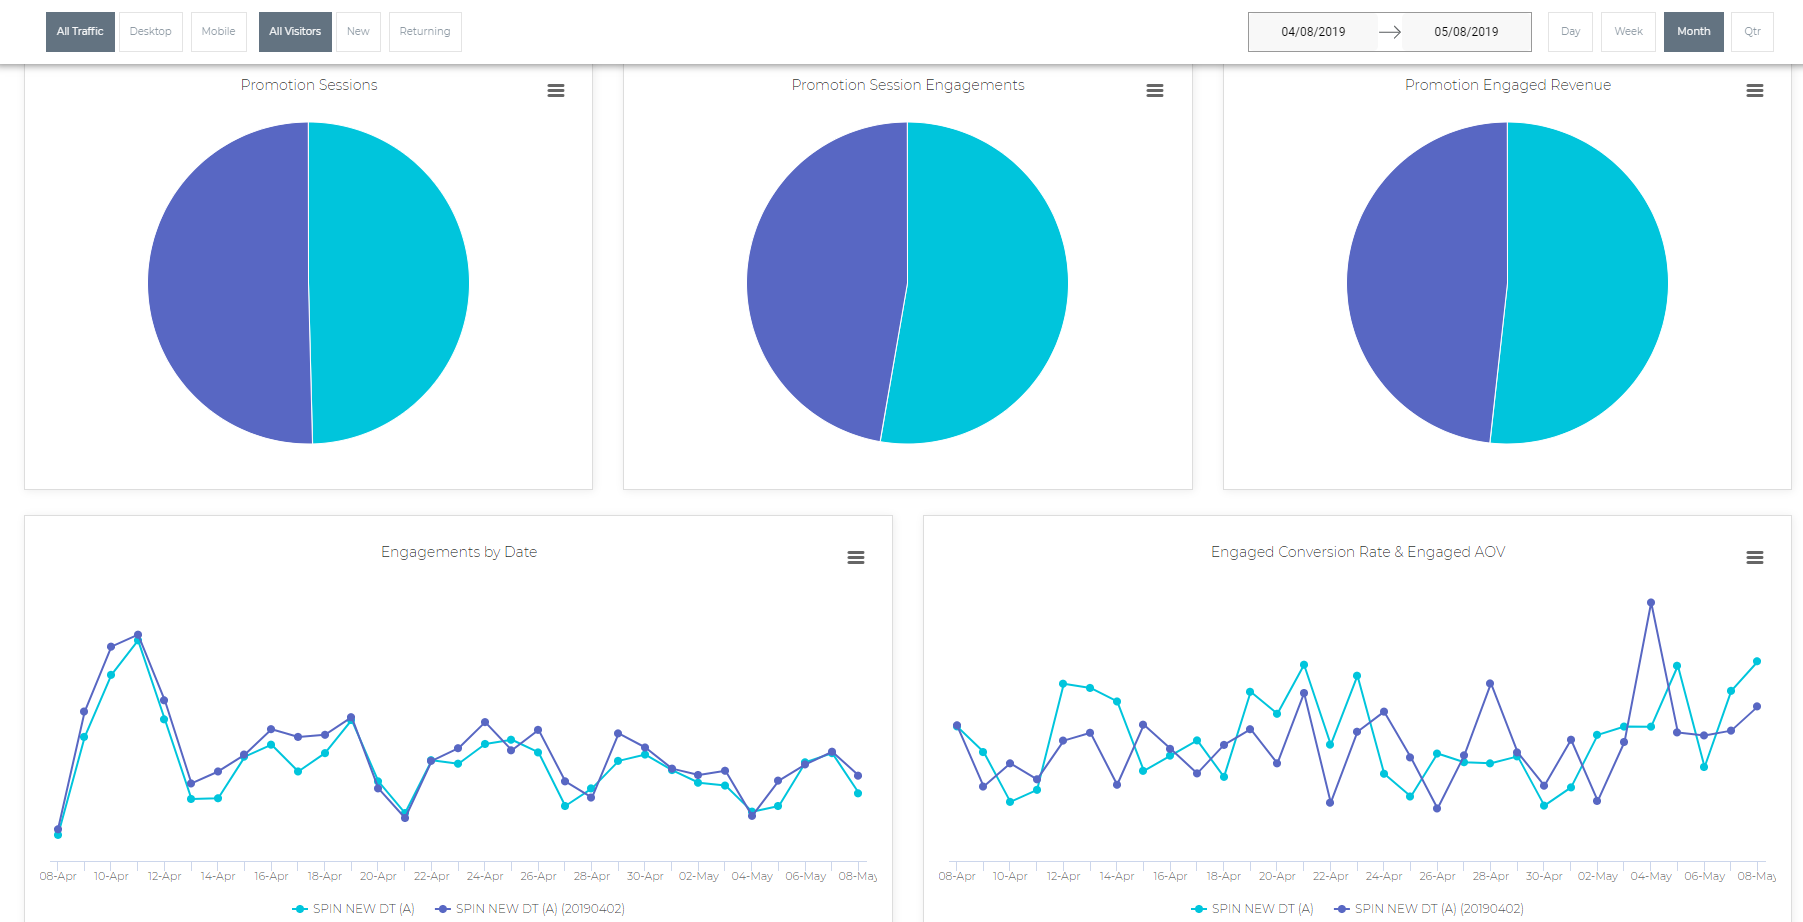The height and width of the screenshot is (922, 1803).
Task: Click the arrow icon between the date fields
Action: (x=1390, y=31)
